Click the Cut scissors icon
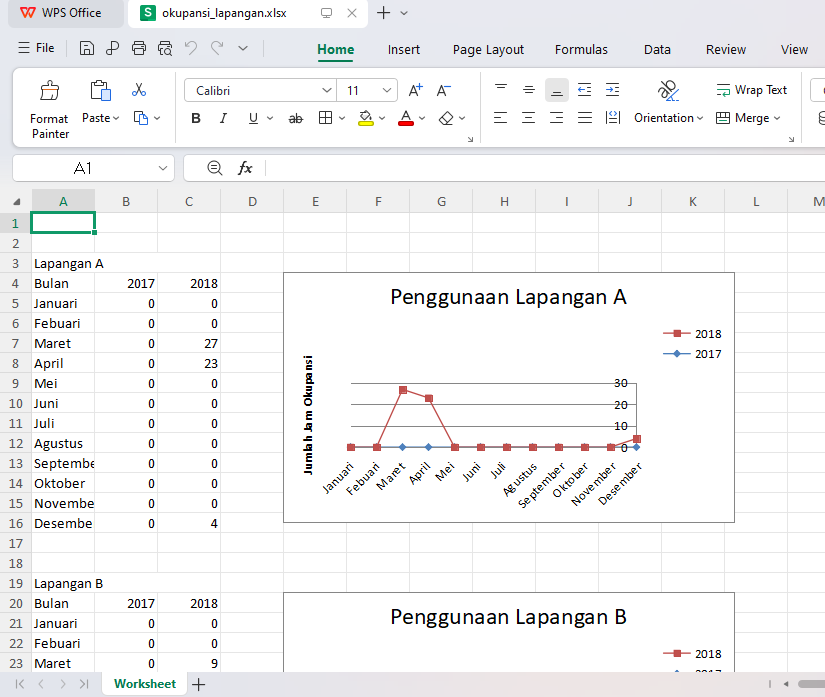Viewport: 825px width, 697px height. (139, 90)
